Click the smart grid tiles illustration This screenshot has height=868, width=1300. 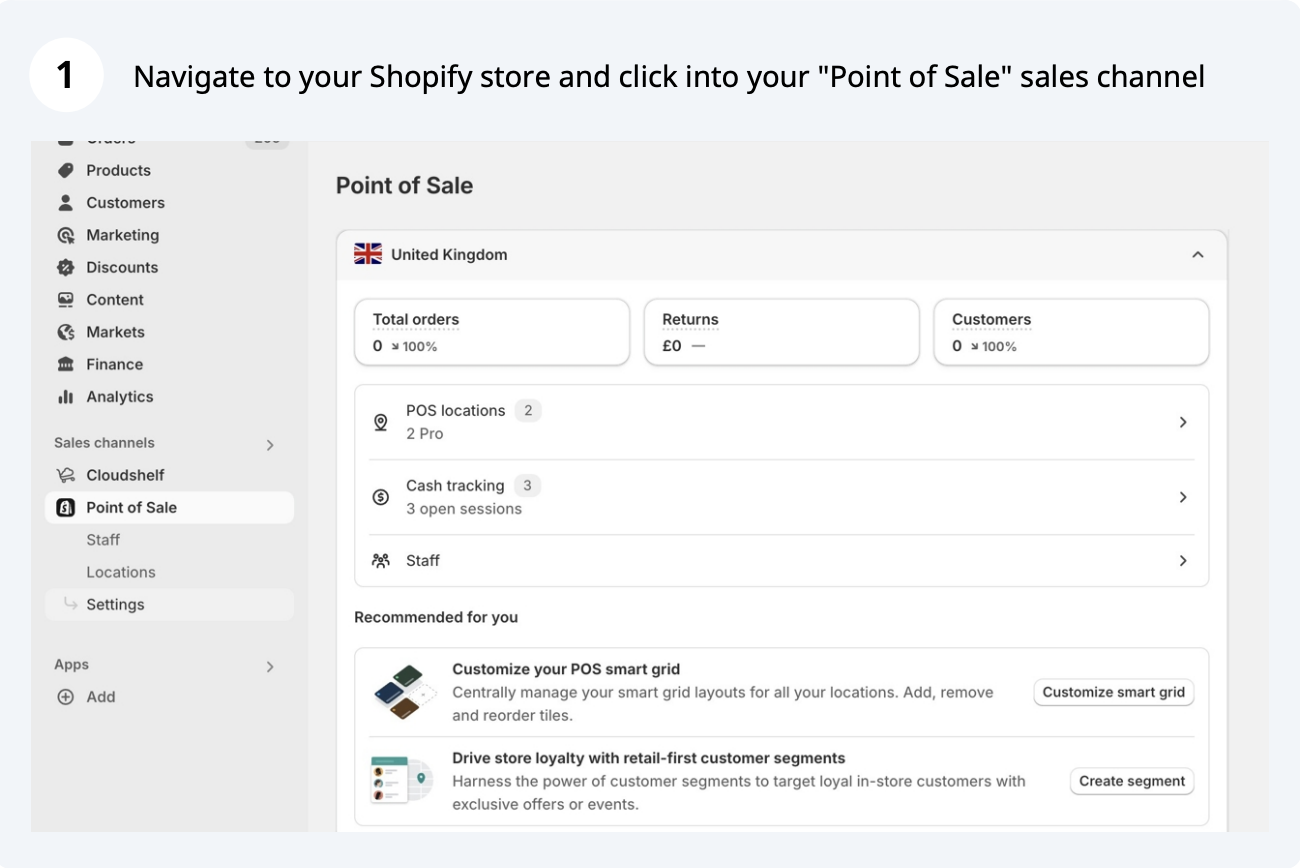point(404,692)
